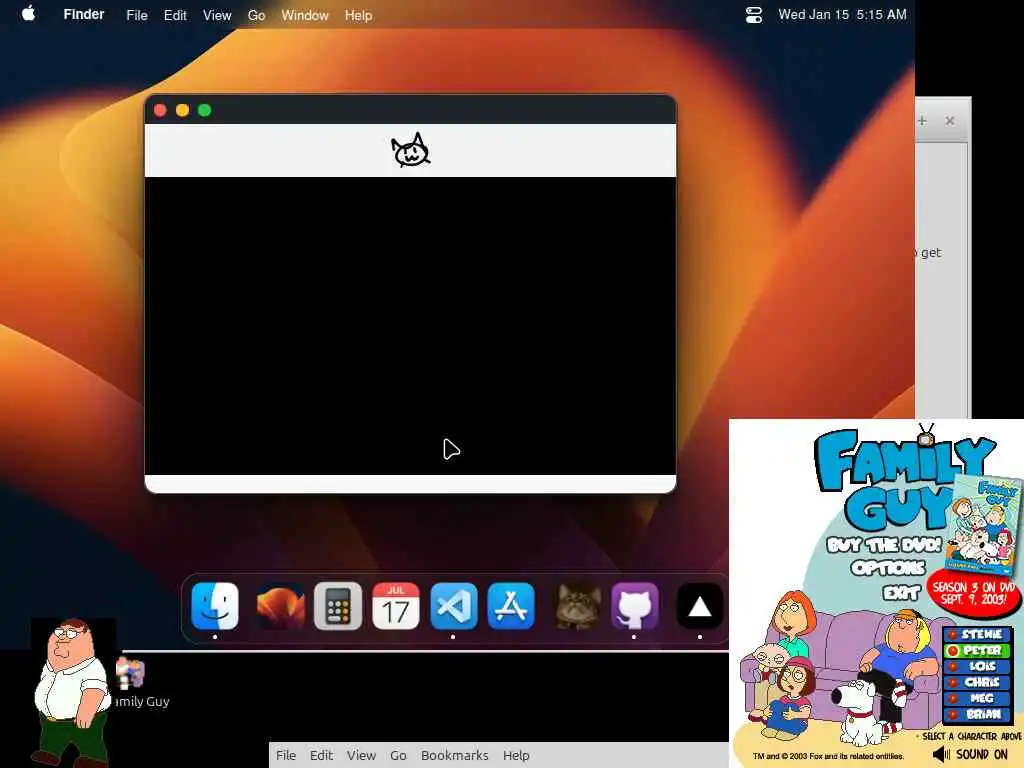The width and height of the screenshot is (1024, 768).
Task: Launch Calculator from the dock
Action: (338, 605)
